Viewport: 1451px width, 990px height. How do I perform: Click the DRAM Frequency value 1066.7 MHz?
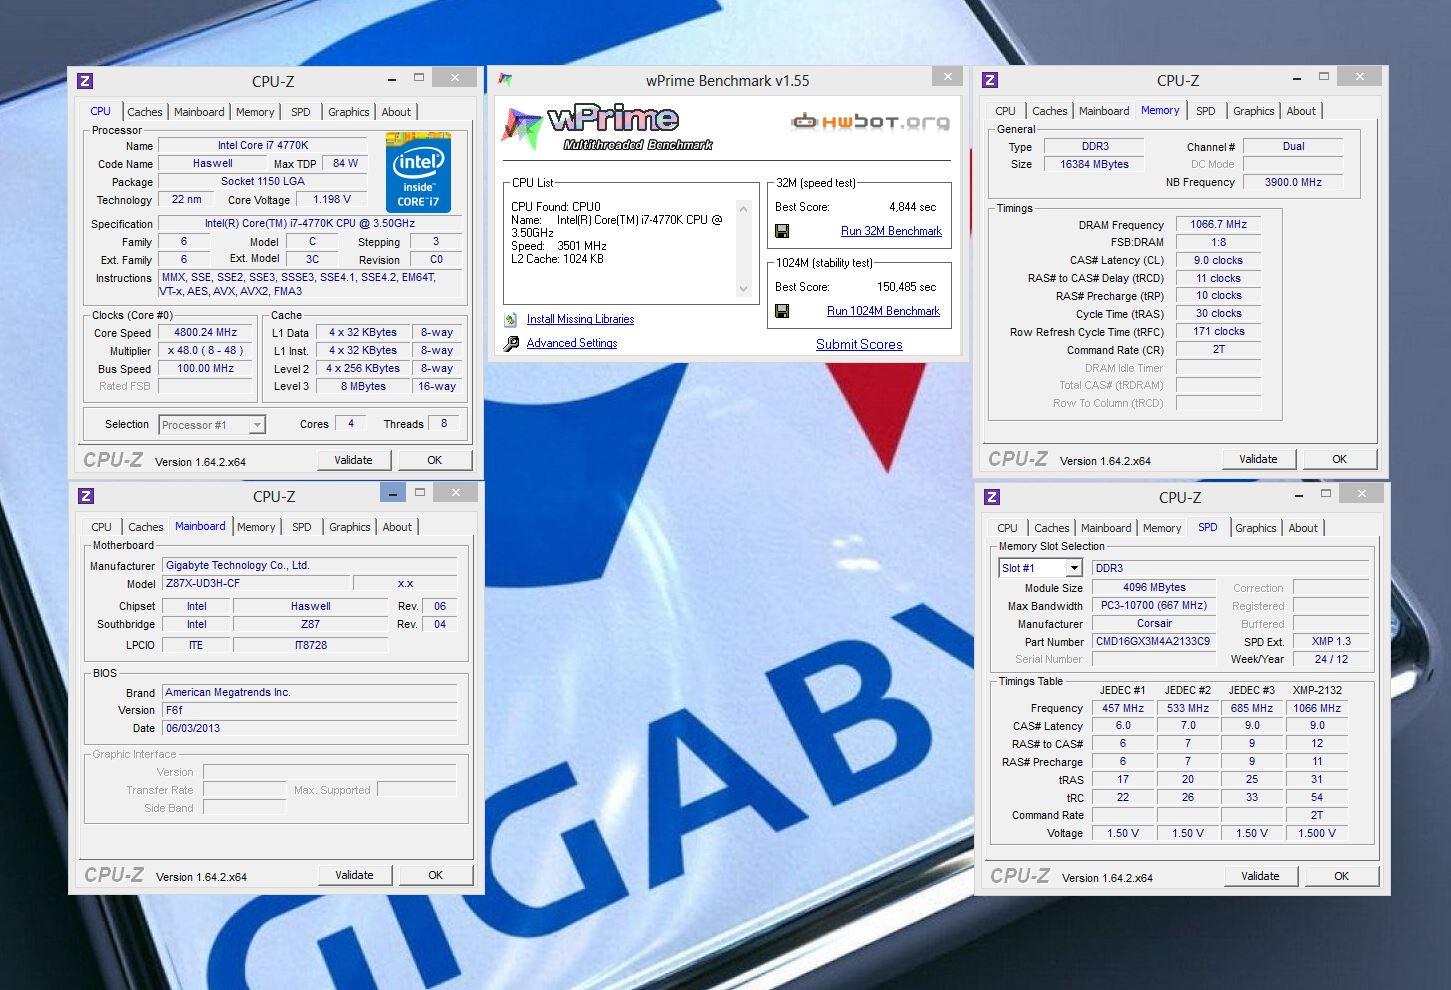[x=1218, y=224]
